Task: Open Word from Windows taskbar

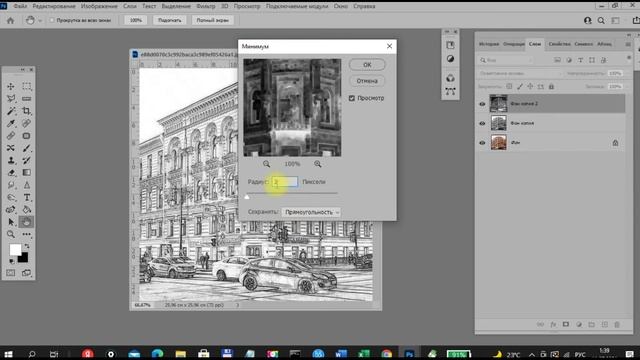Action: coord(341,354)
